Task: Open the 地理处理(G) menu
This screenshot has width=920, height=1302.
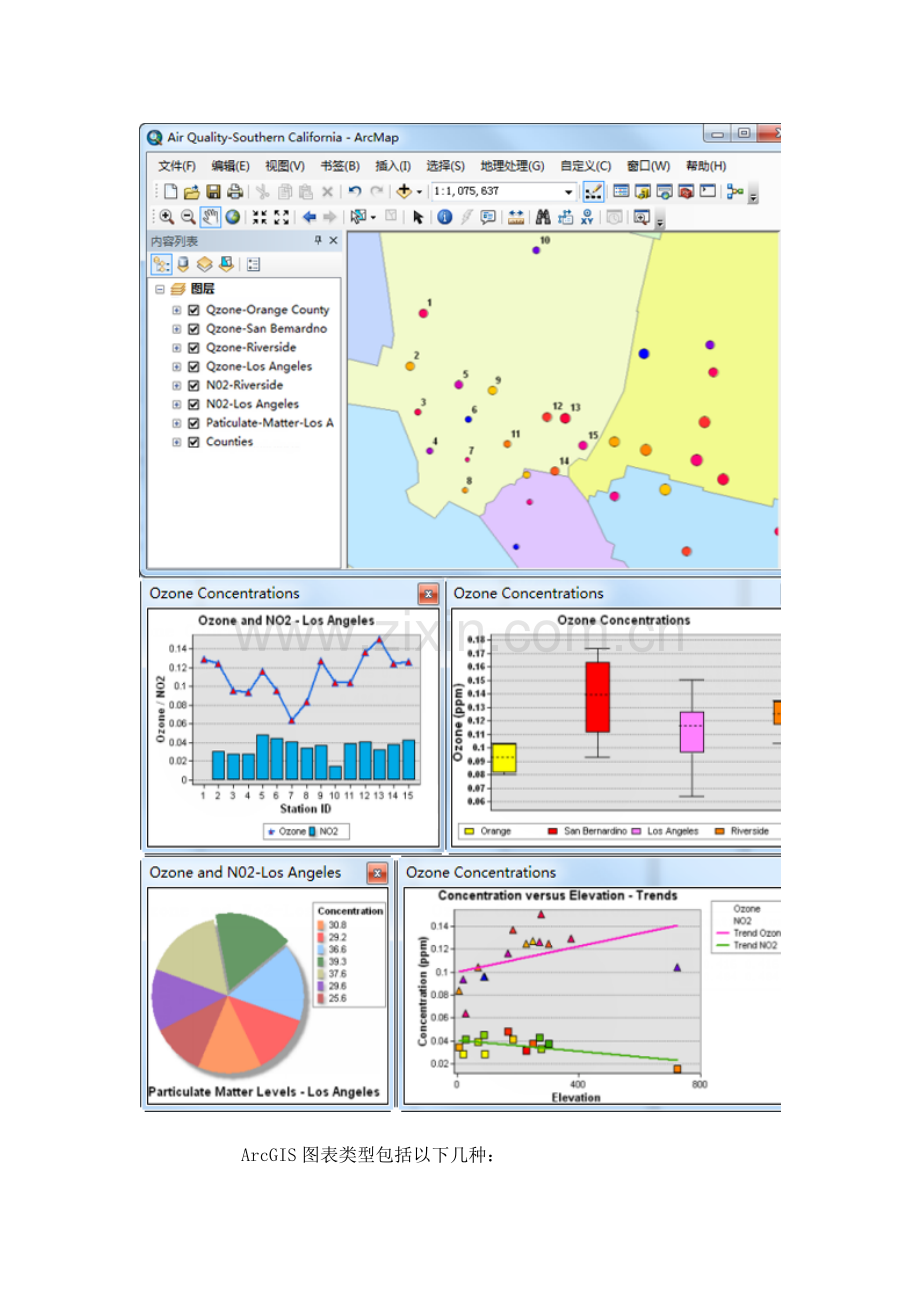Action: click(512, 166)
